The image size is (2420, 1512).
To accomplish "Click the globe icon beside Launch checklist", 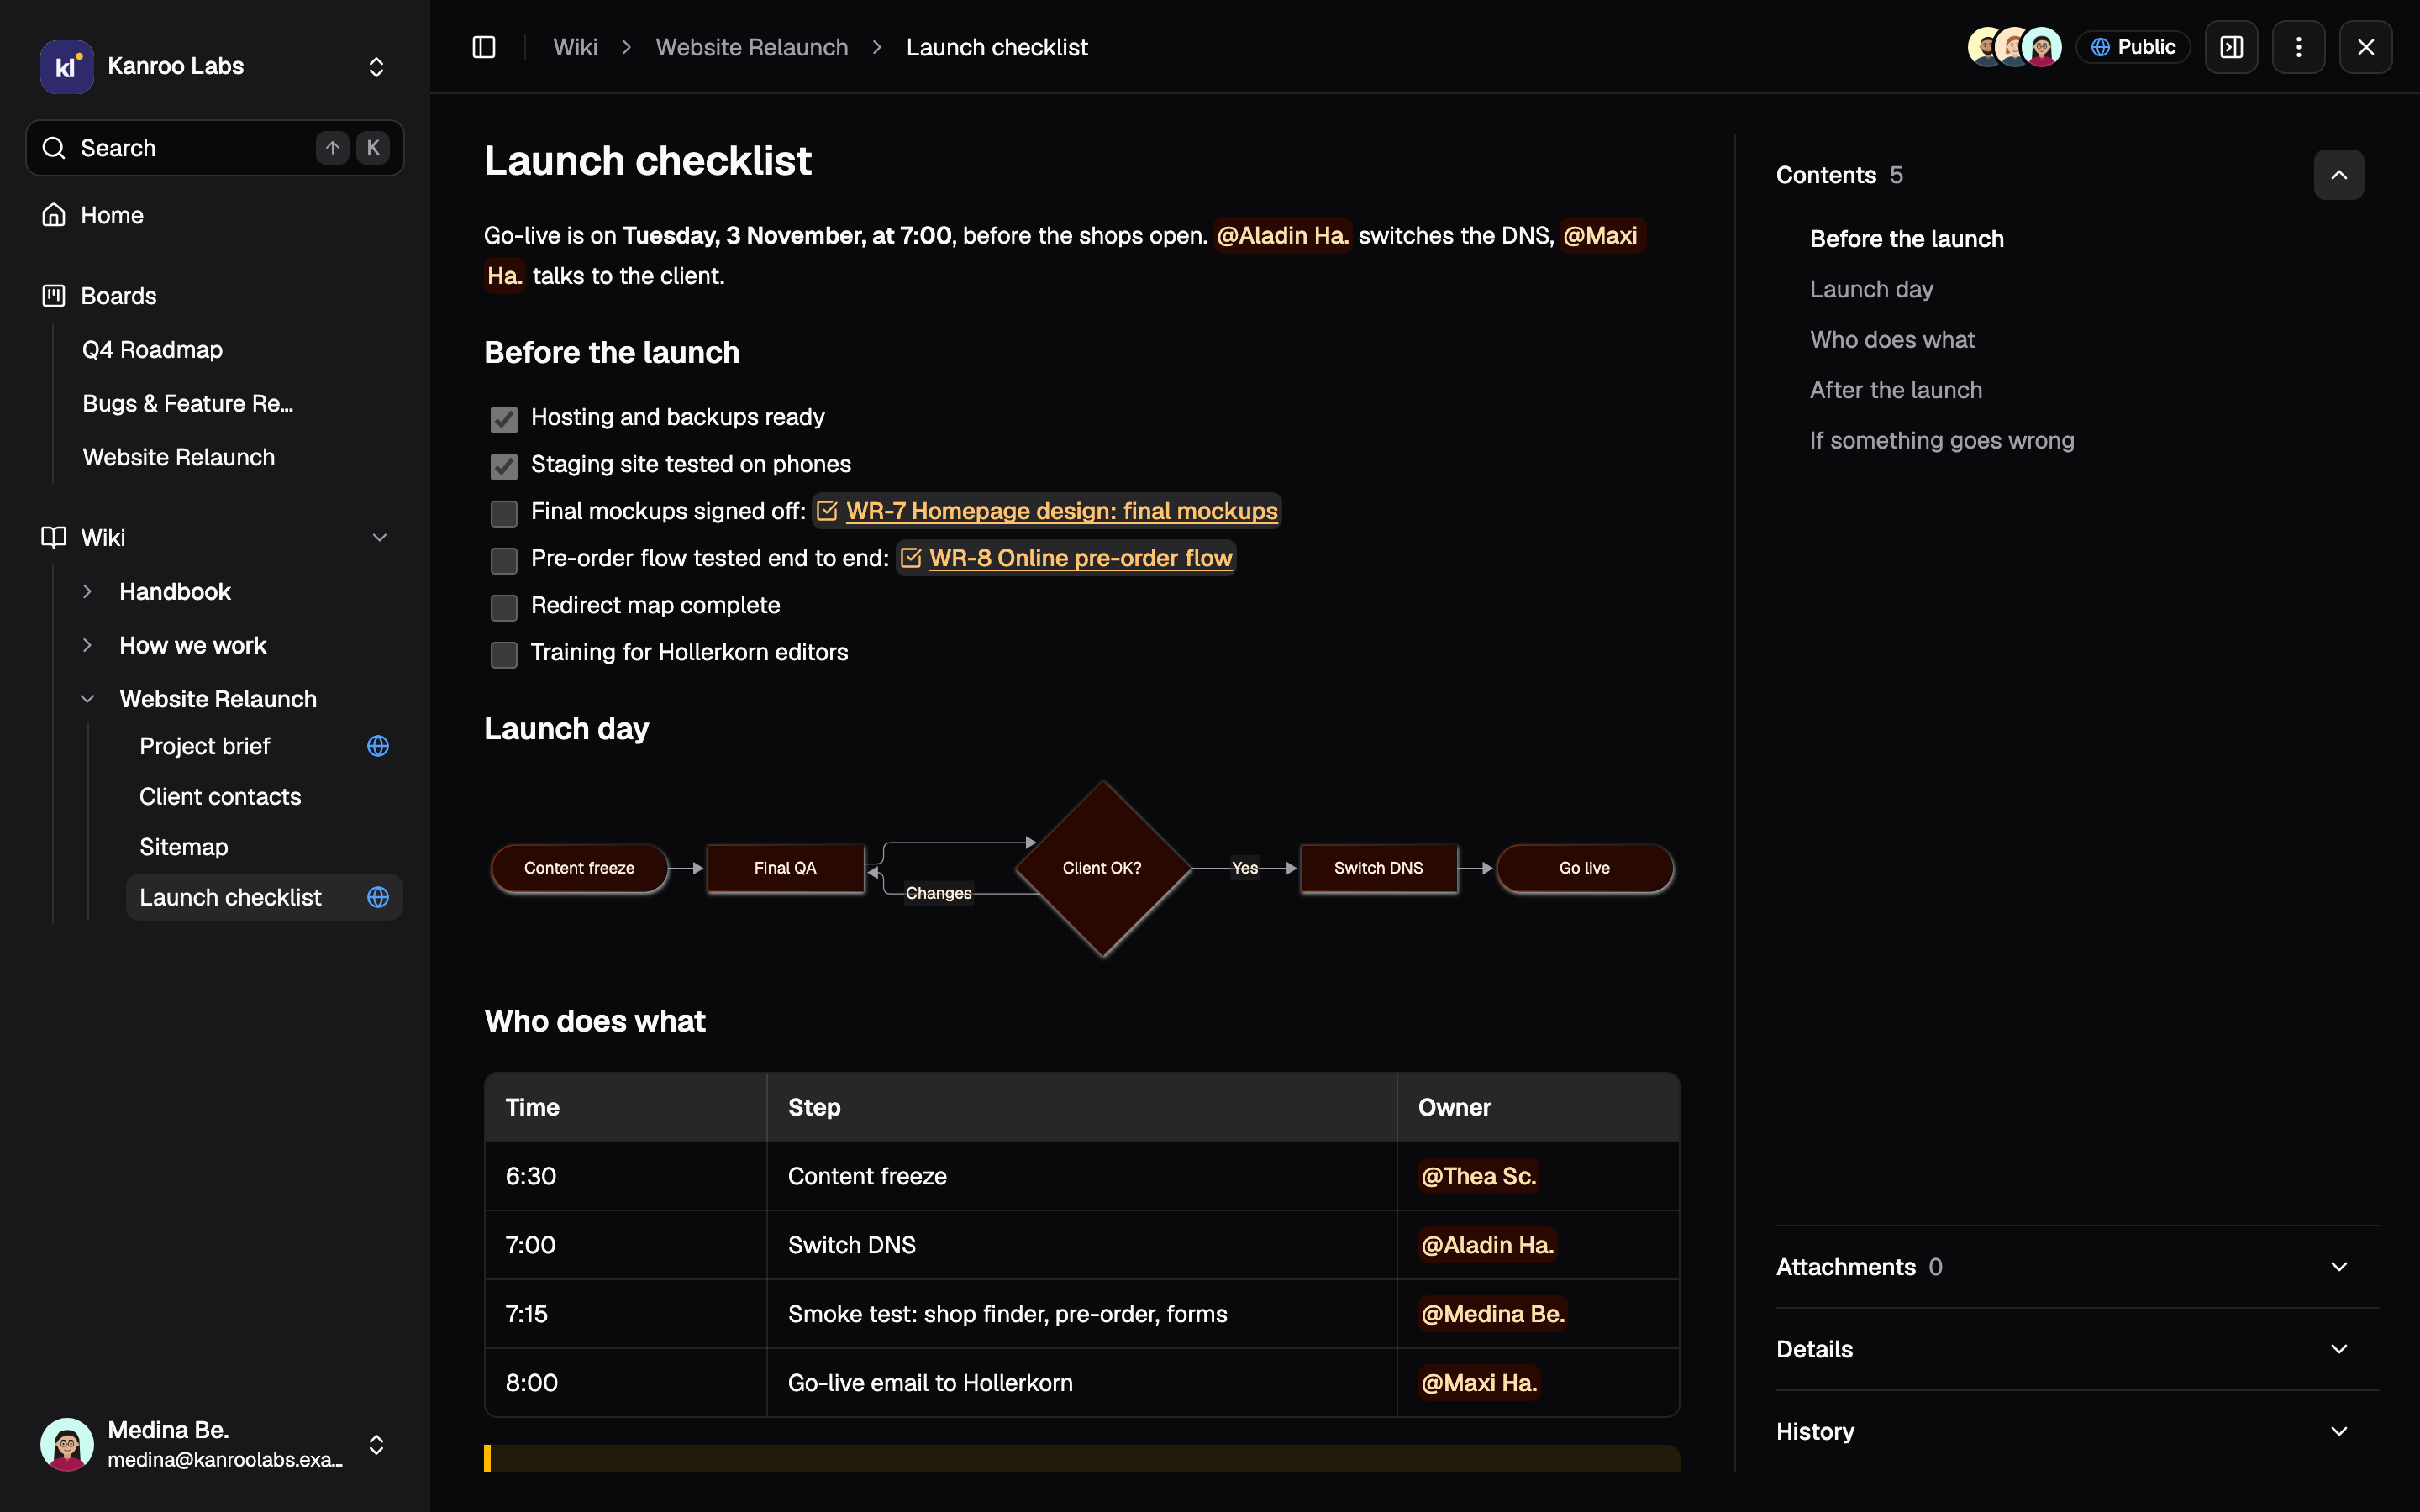I will tap(378, 897).
